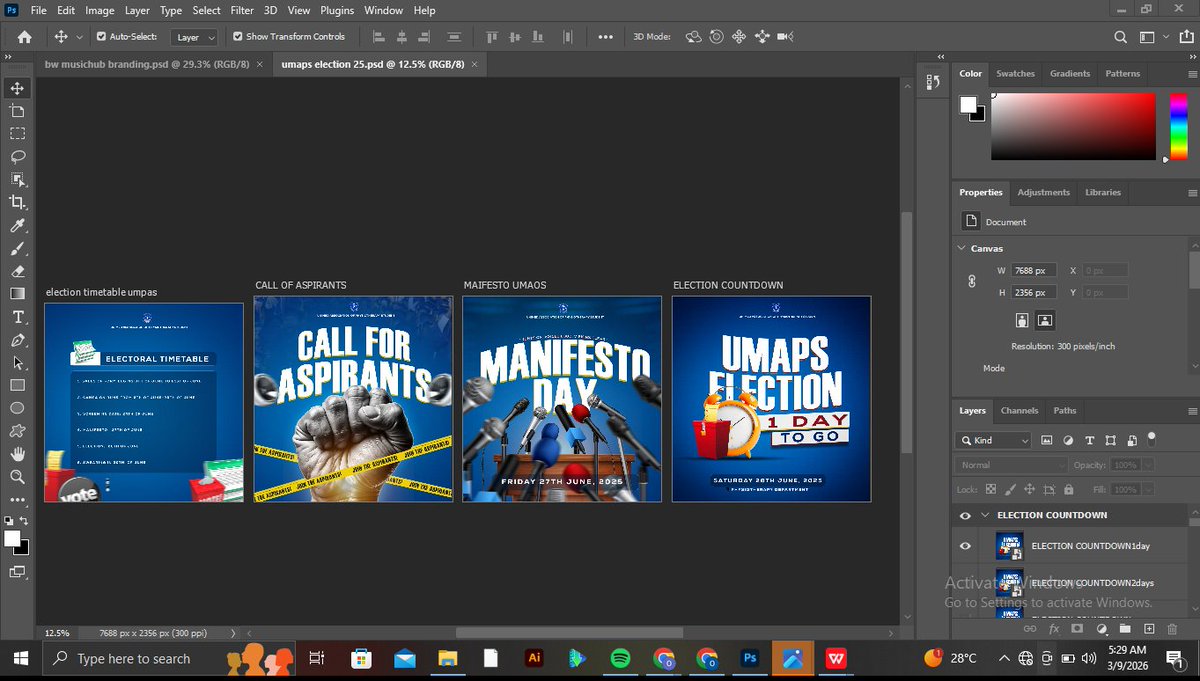Collapse the Canvas section
1200x681 pixels.
pos(962,248)
